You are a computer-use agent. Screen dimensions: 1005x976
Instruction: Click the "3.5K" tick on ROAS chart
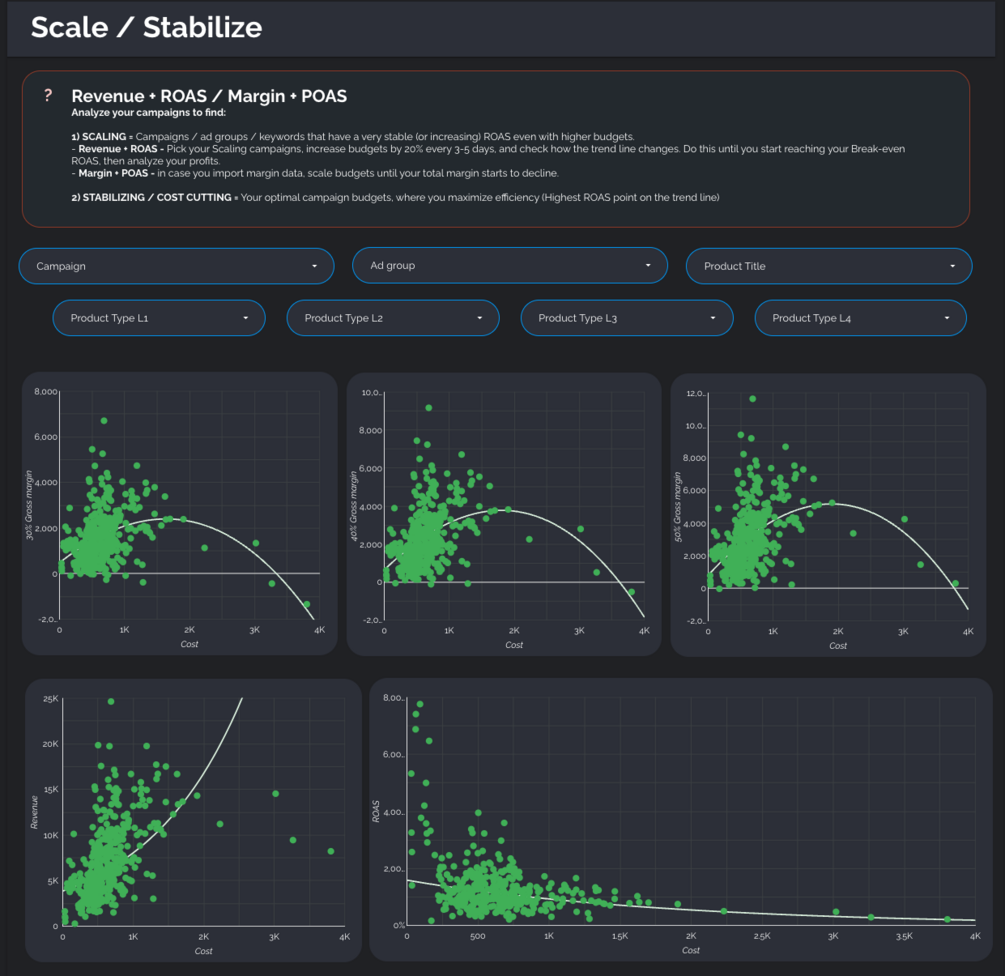click(x=904, y=936)
